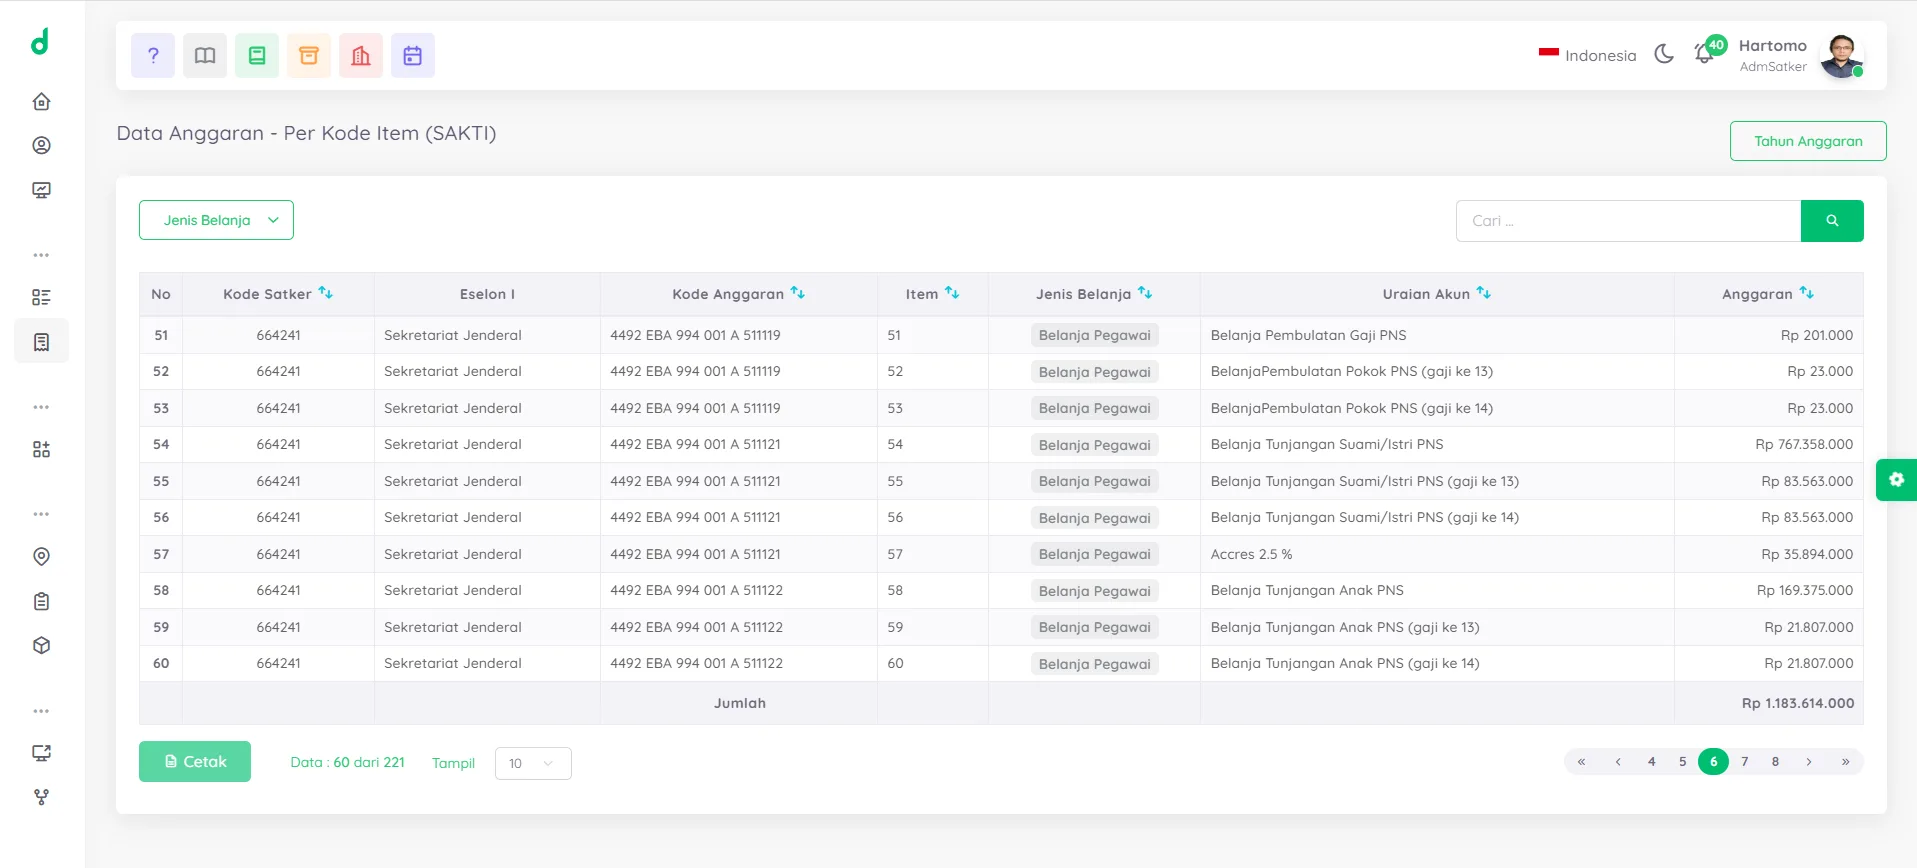Click kode '4492 EBA 994 001 A 511119' in row 52
This screenshot has height=868, width=1917.
(x=695, y=371)
